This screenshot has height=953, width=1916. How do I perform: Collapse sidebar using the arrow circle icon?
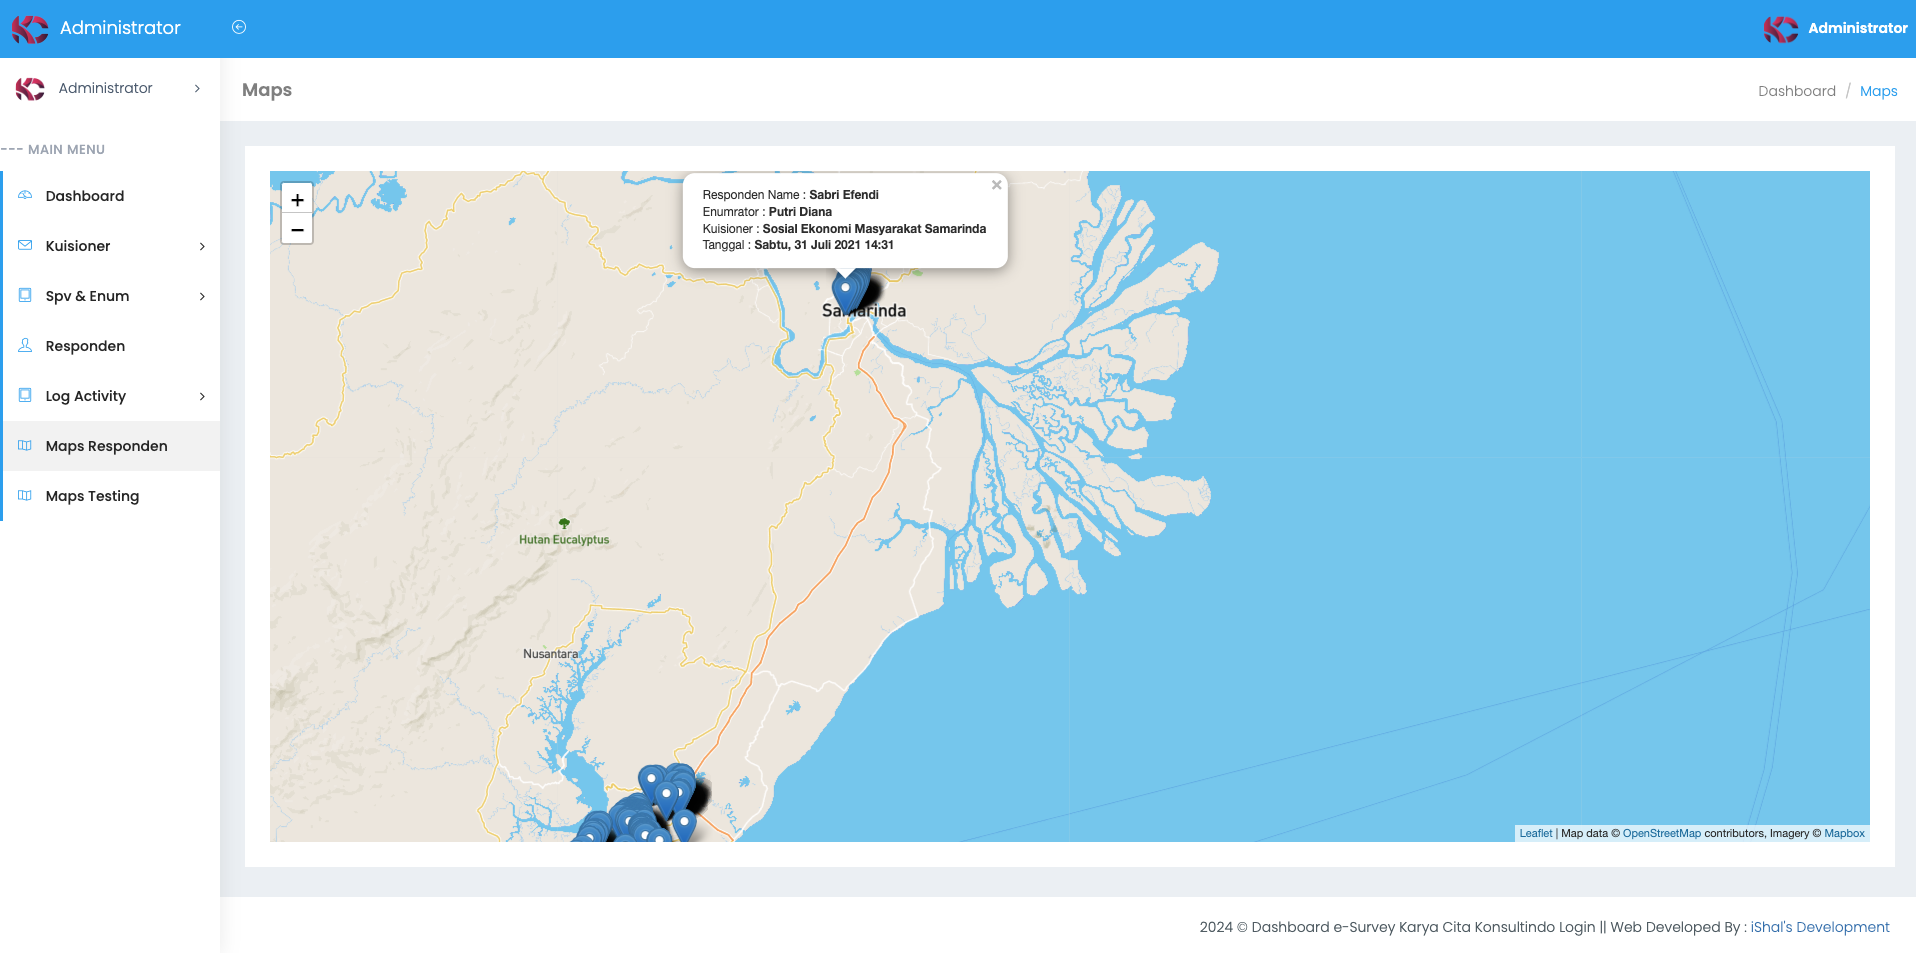(239, 27)
